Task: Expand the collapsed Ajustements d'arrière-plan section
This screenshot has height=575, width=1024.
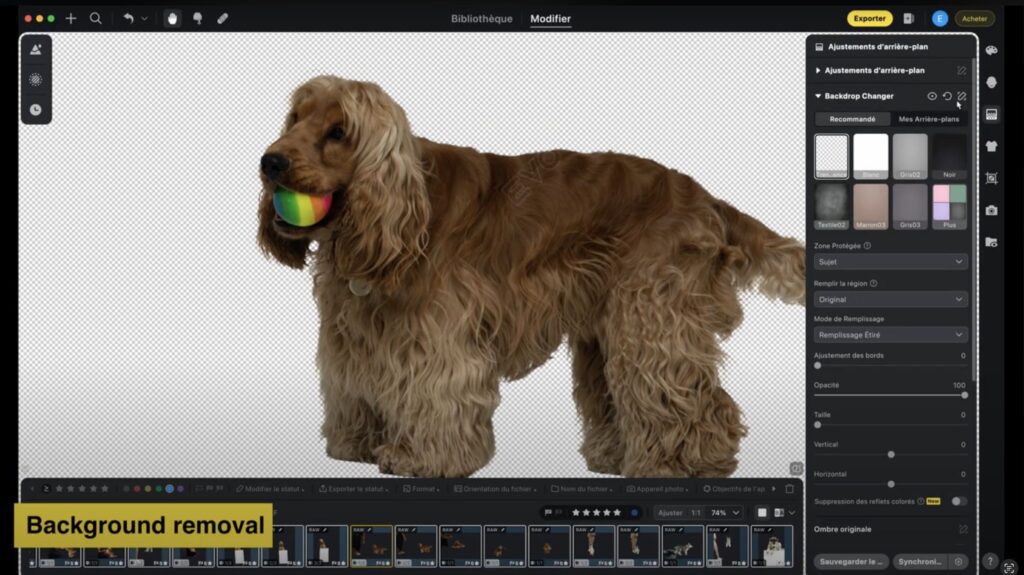Action: coord(818,71)
